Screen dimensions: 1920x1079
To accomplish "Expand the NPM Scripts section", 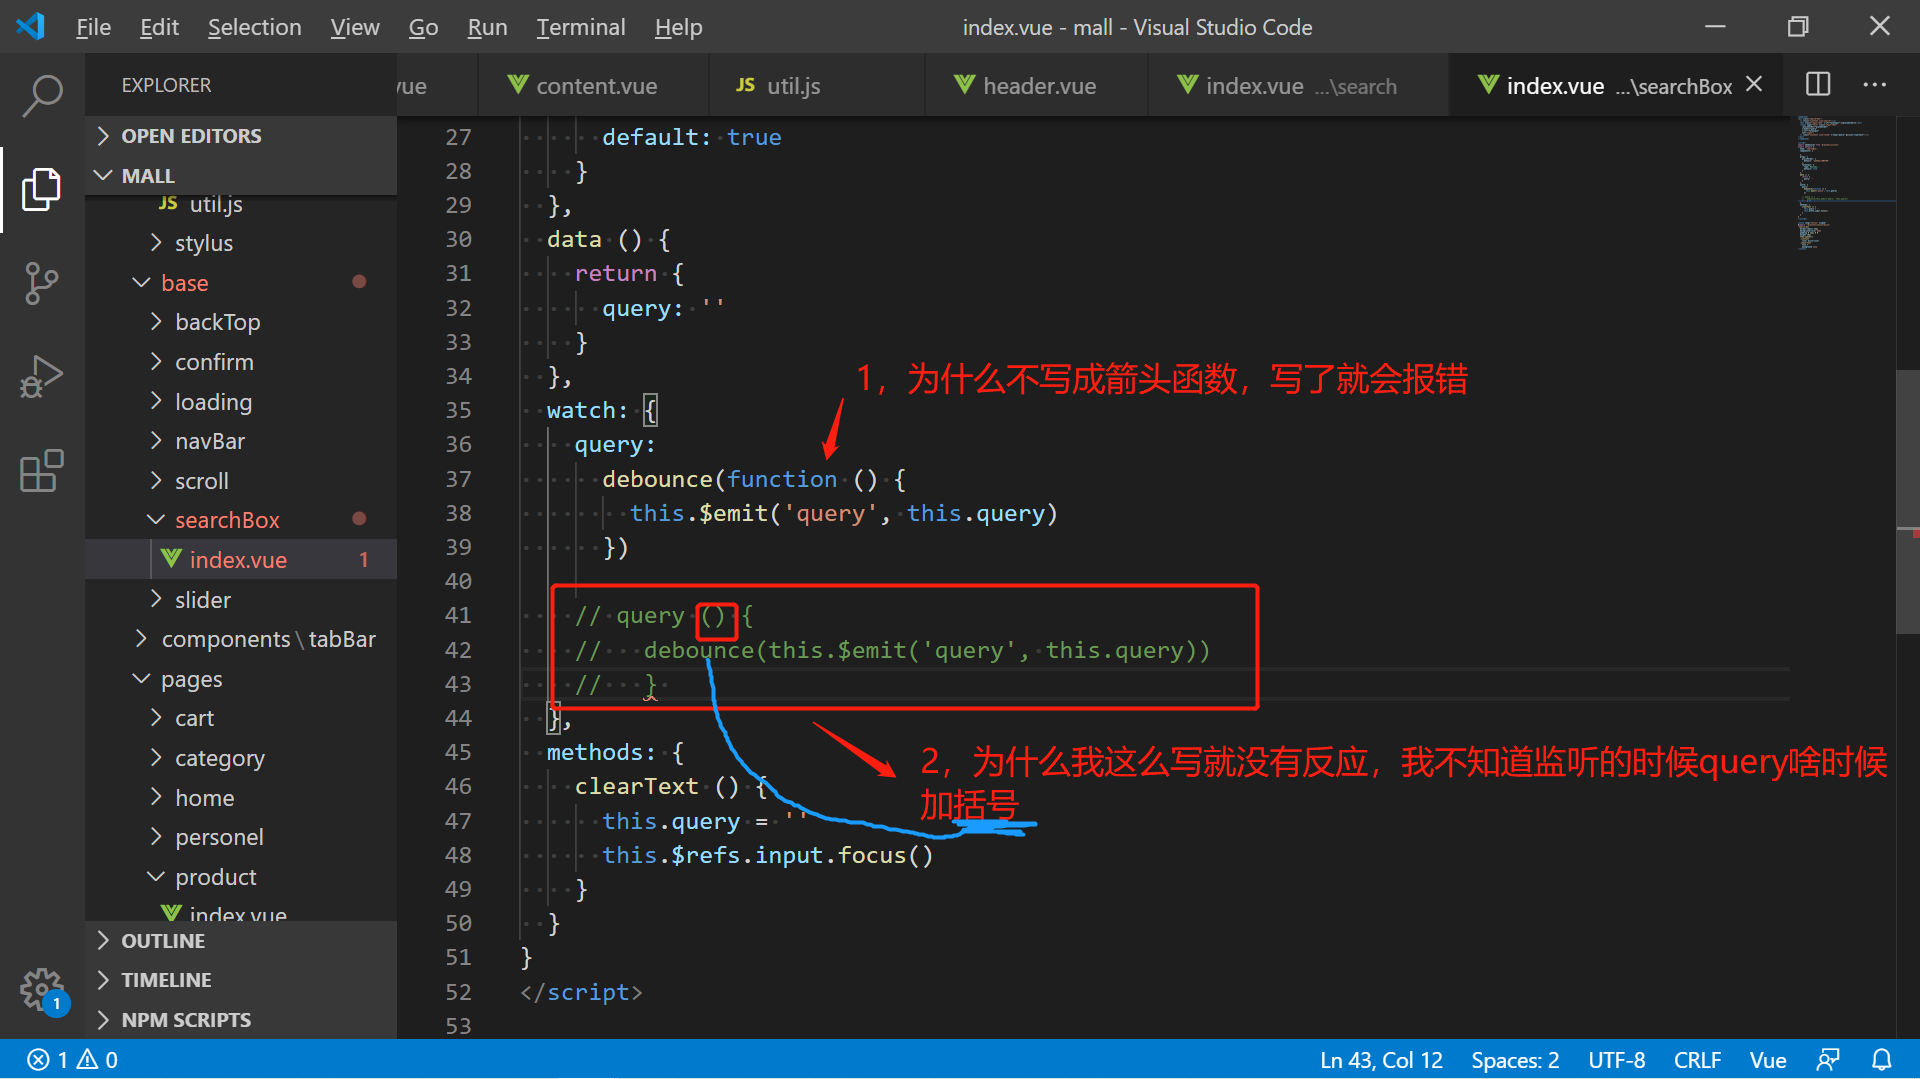I will click(241, 1020).
